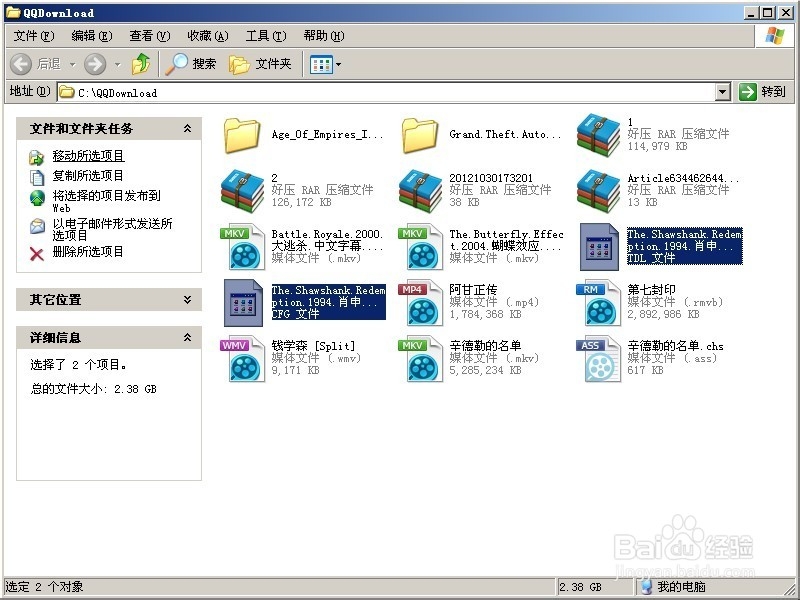800x600 pixels.
Task: Open the Search (搜索) toolbar button
Action: (x=191, y=64)
